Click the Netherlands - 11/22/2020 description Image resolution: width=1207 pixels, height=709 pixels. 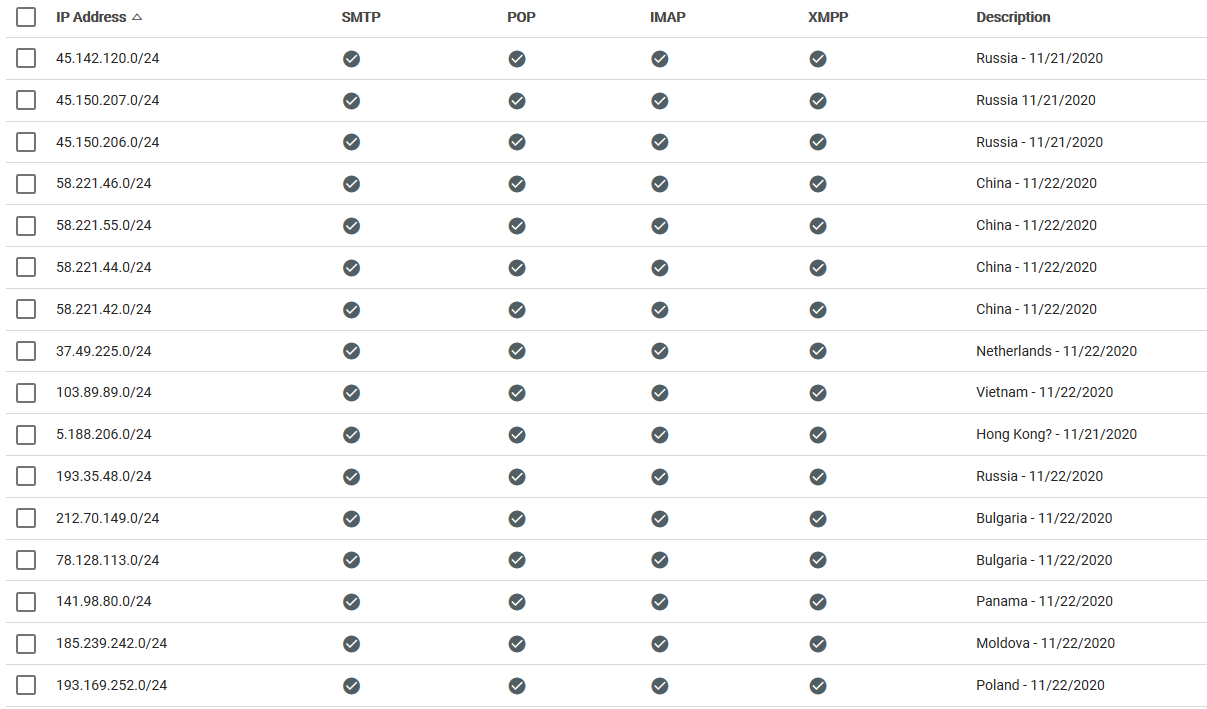click(x=1056, y=351)
